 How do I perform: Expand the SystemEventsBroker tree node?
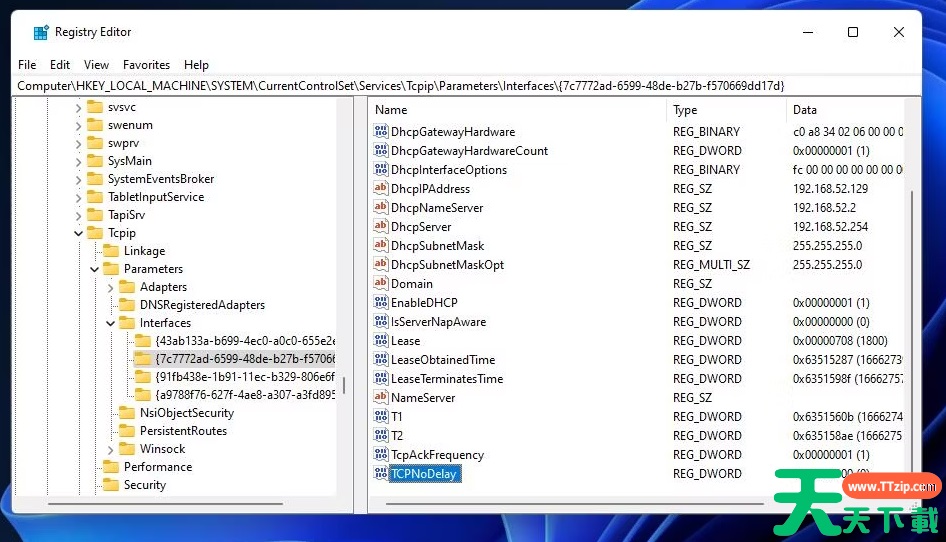[78, 179]
